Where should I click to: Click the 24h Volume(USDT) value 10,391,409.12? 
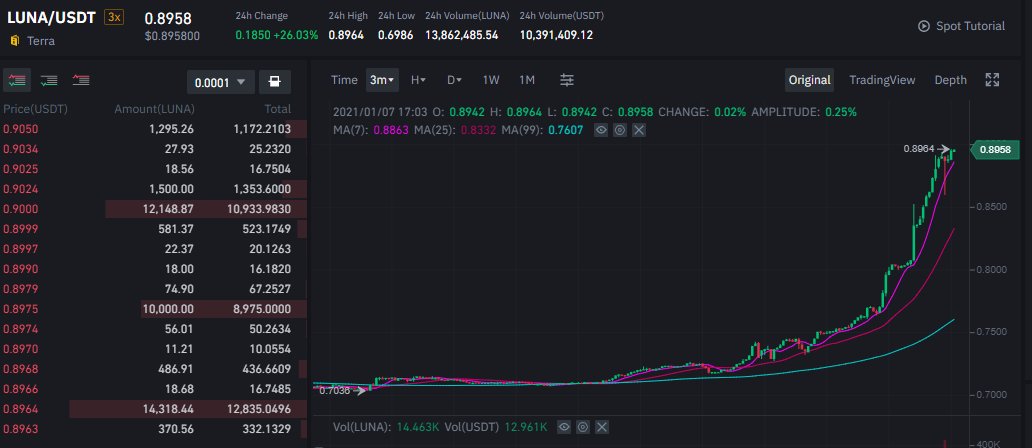(x=556, y=35)
